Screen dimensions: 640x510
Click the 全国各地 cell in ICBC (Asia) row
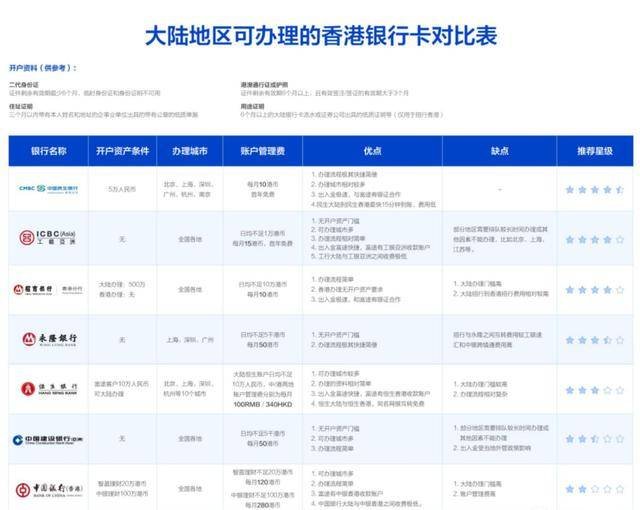[190, 239]
